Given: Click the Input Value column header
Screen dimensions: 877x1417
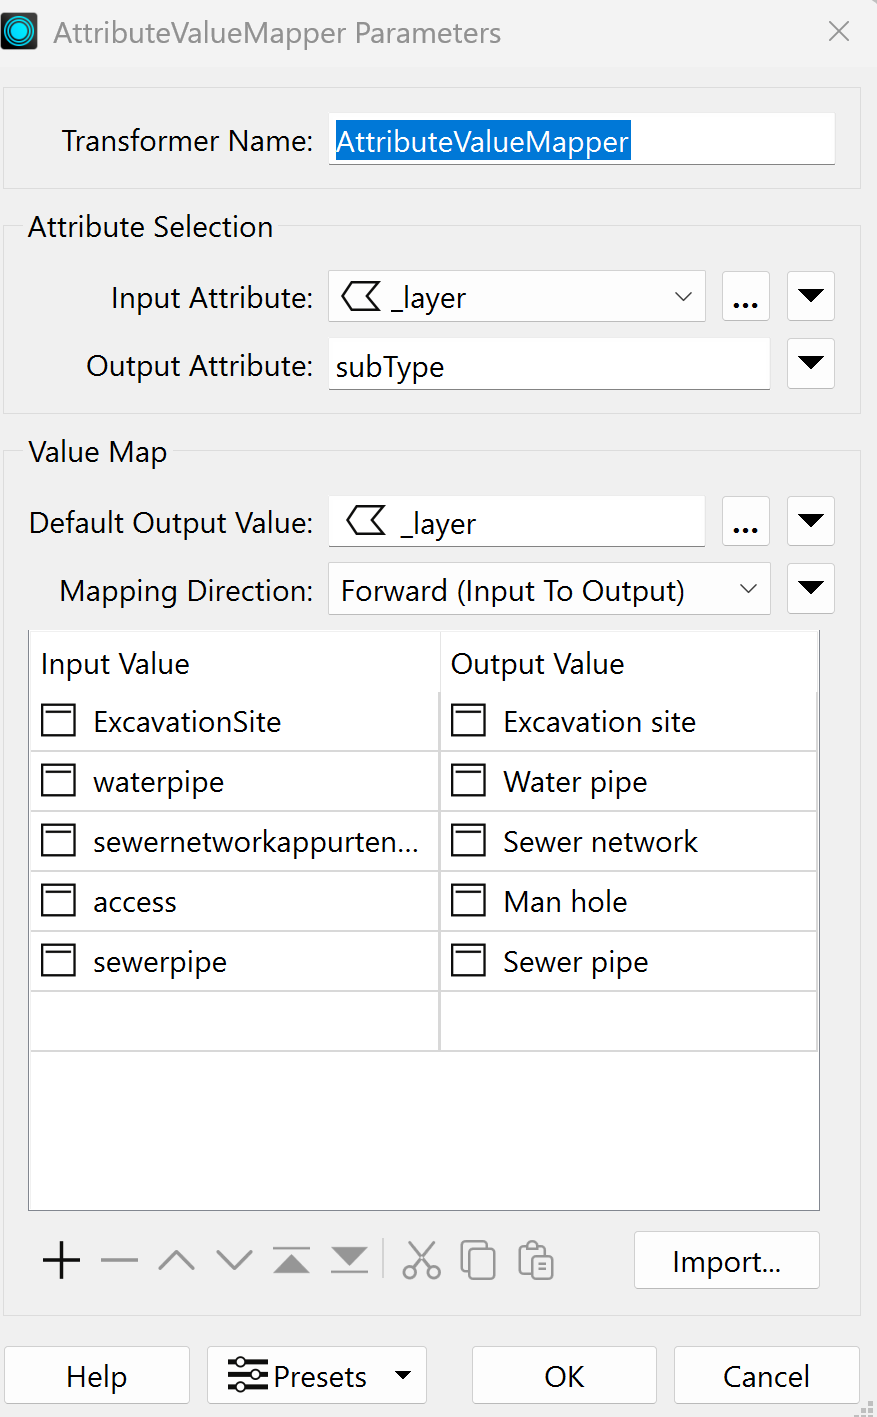Looking at the screenshot, I should [x=234, y=662].
